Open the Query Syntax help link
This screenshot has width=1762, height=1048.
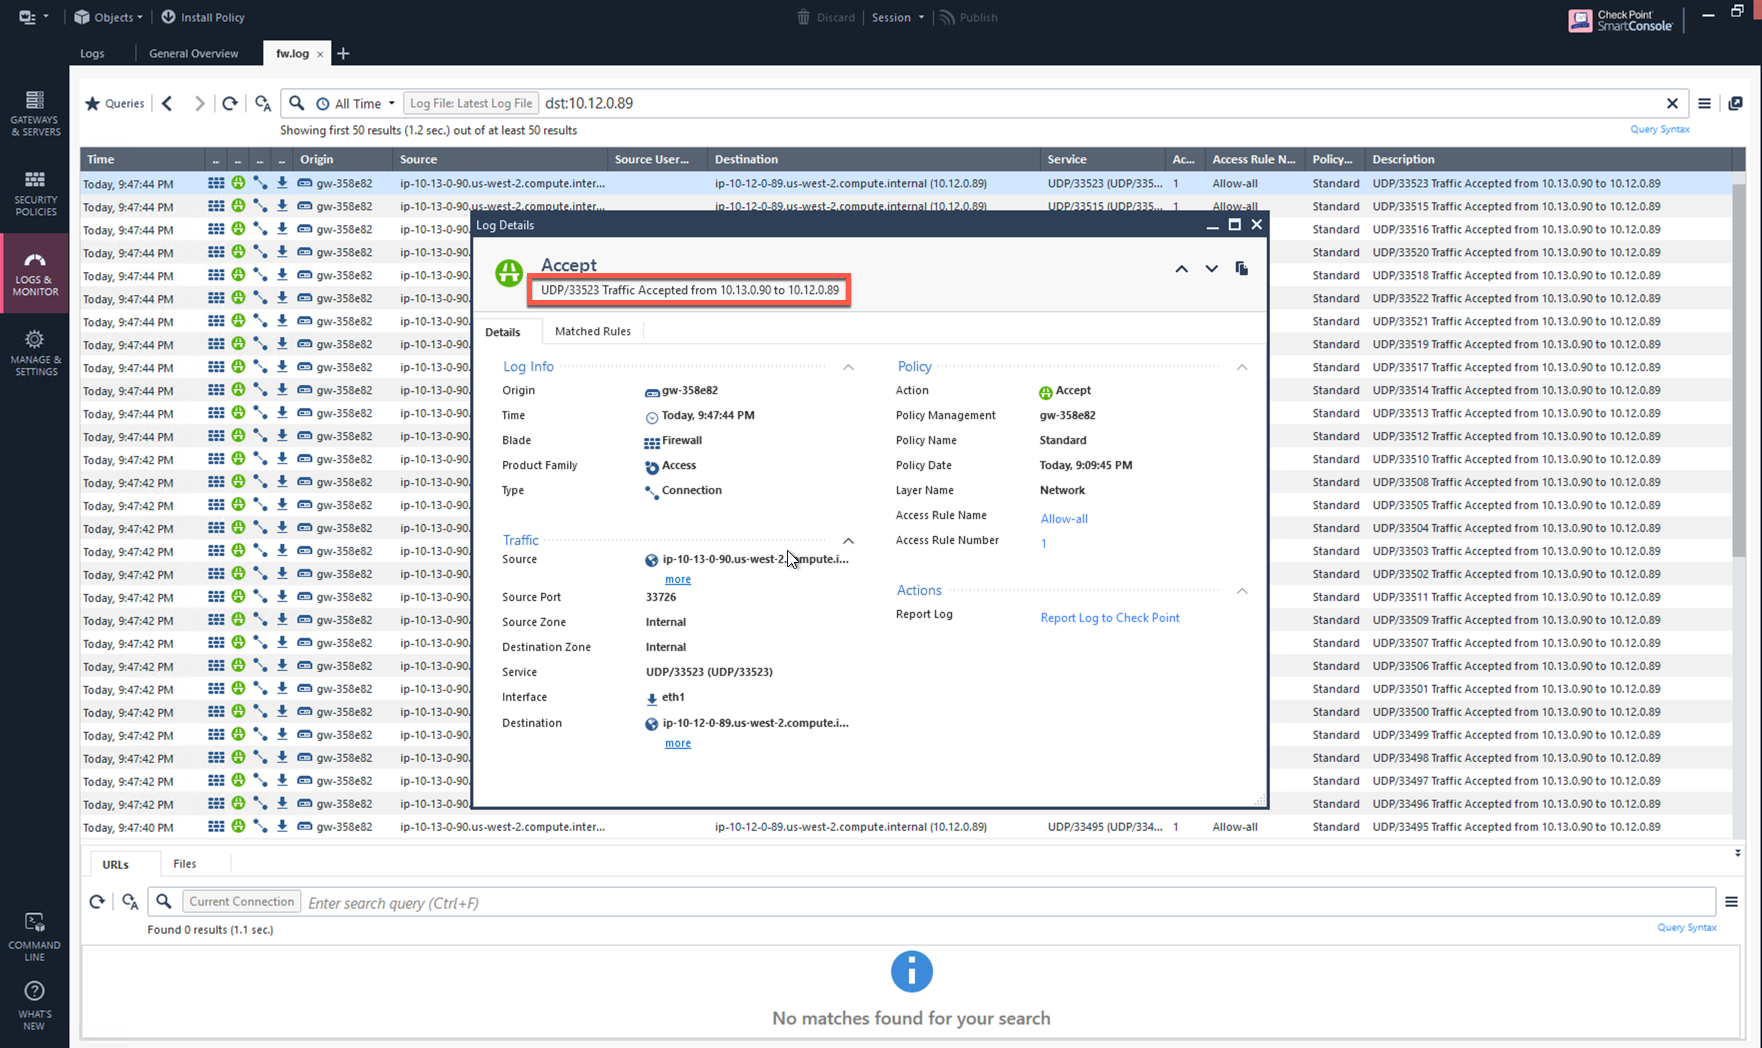pyautogui.click(x=1659, y=129)
